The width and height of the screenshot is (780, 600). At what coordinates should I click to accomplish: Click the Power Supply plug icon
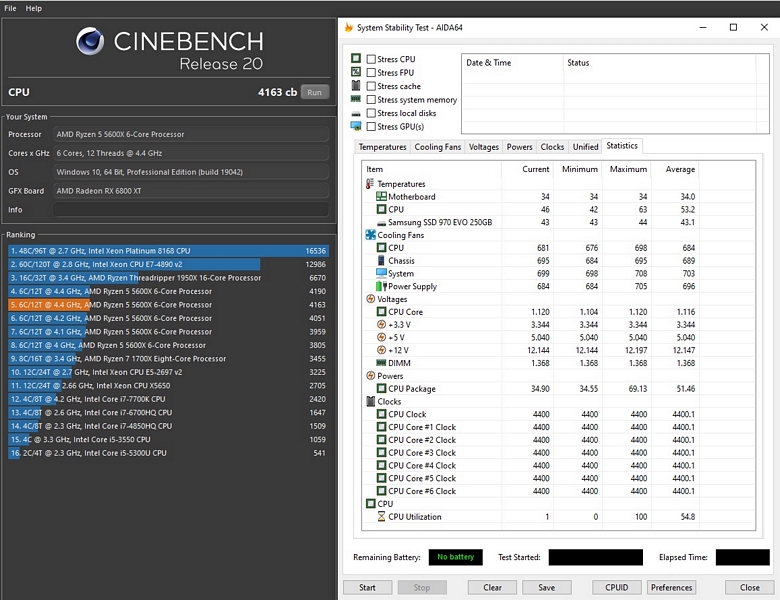[381, 286]
